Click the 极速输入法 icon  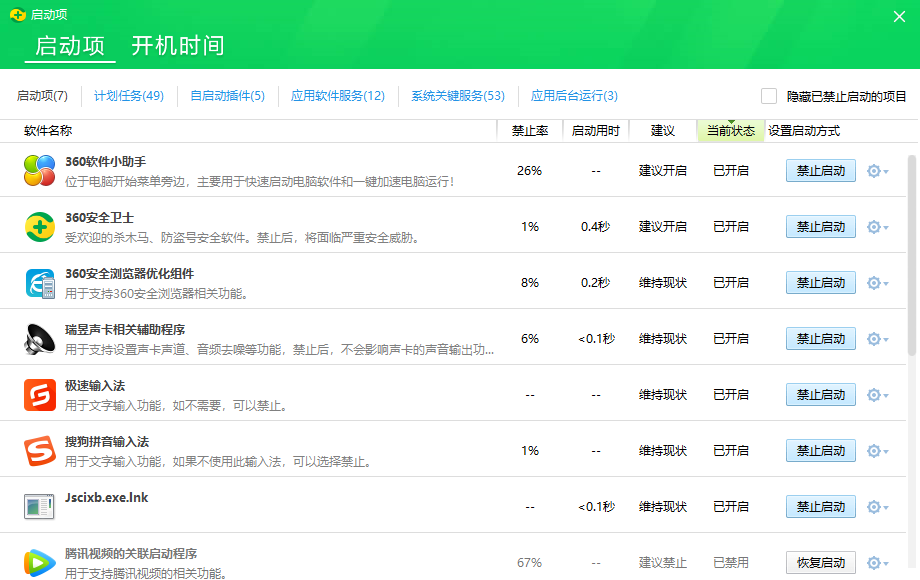(40, 395)
